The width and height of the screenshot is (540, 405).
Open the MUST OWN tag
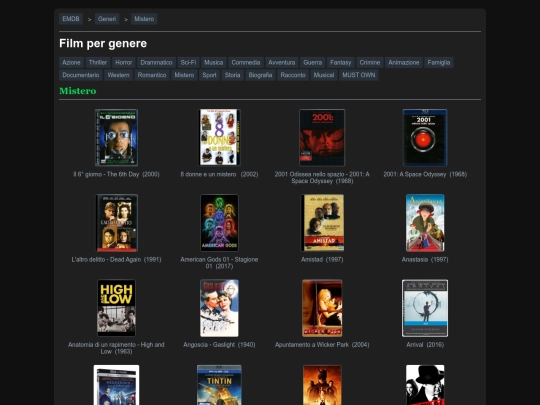point(359,75)
